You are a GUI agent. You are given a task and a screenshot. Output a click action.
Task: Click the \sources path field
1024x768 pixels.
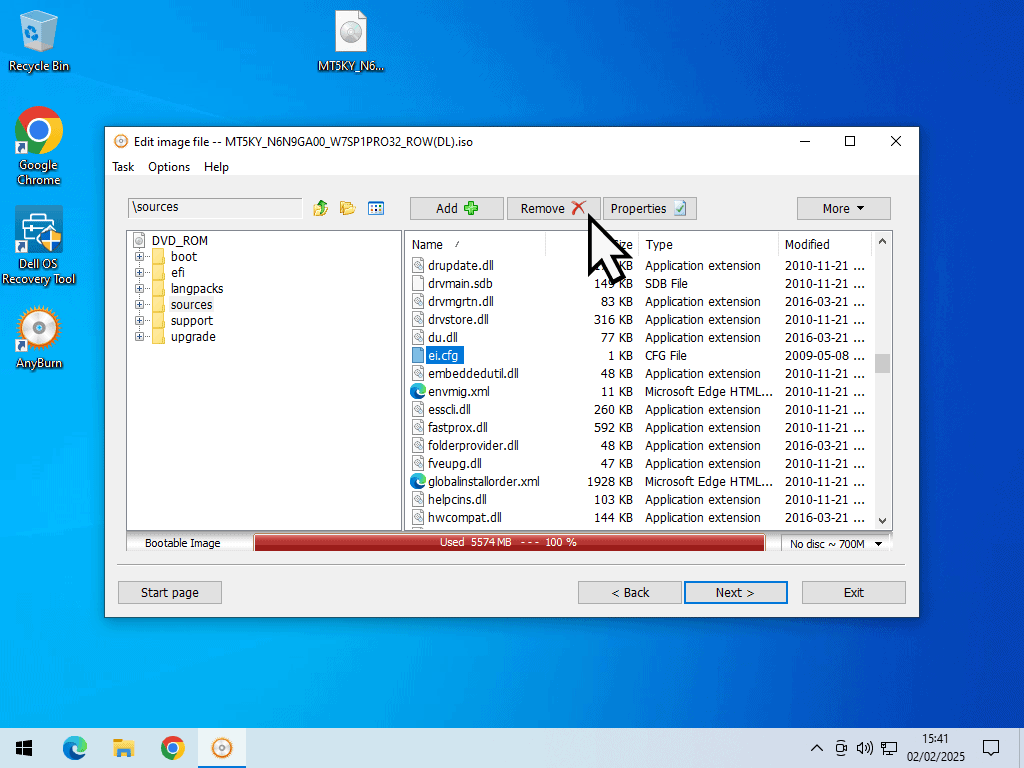[215, 208]
